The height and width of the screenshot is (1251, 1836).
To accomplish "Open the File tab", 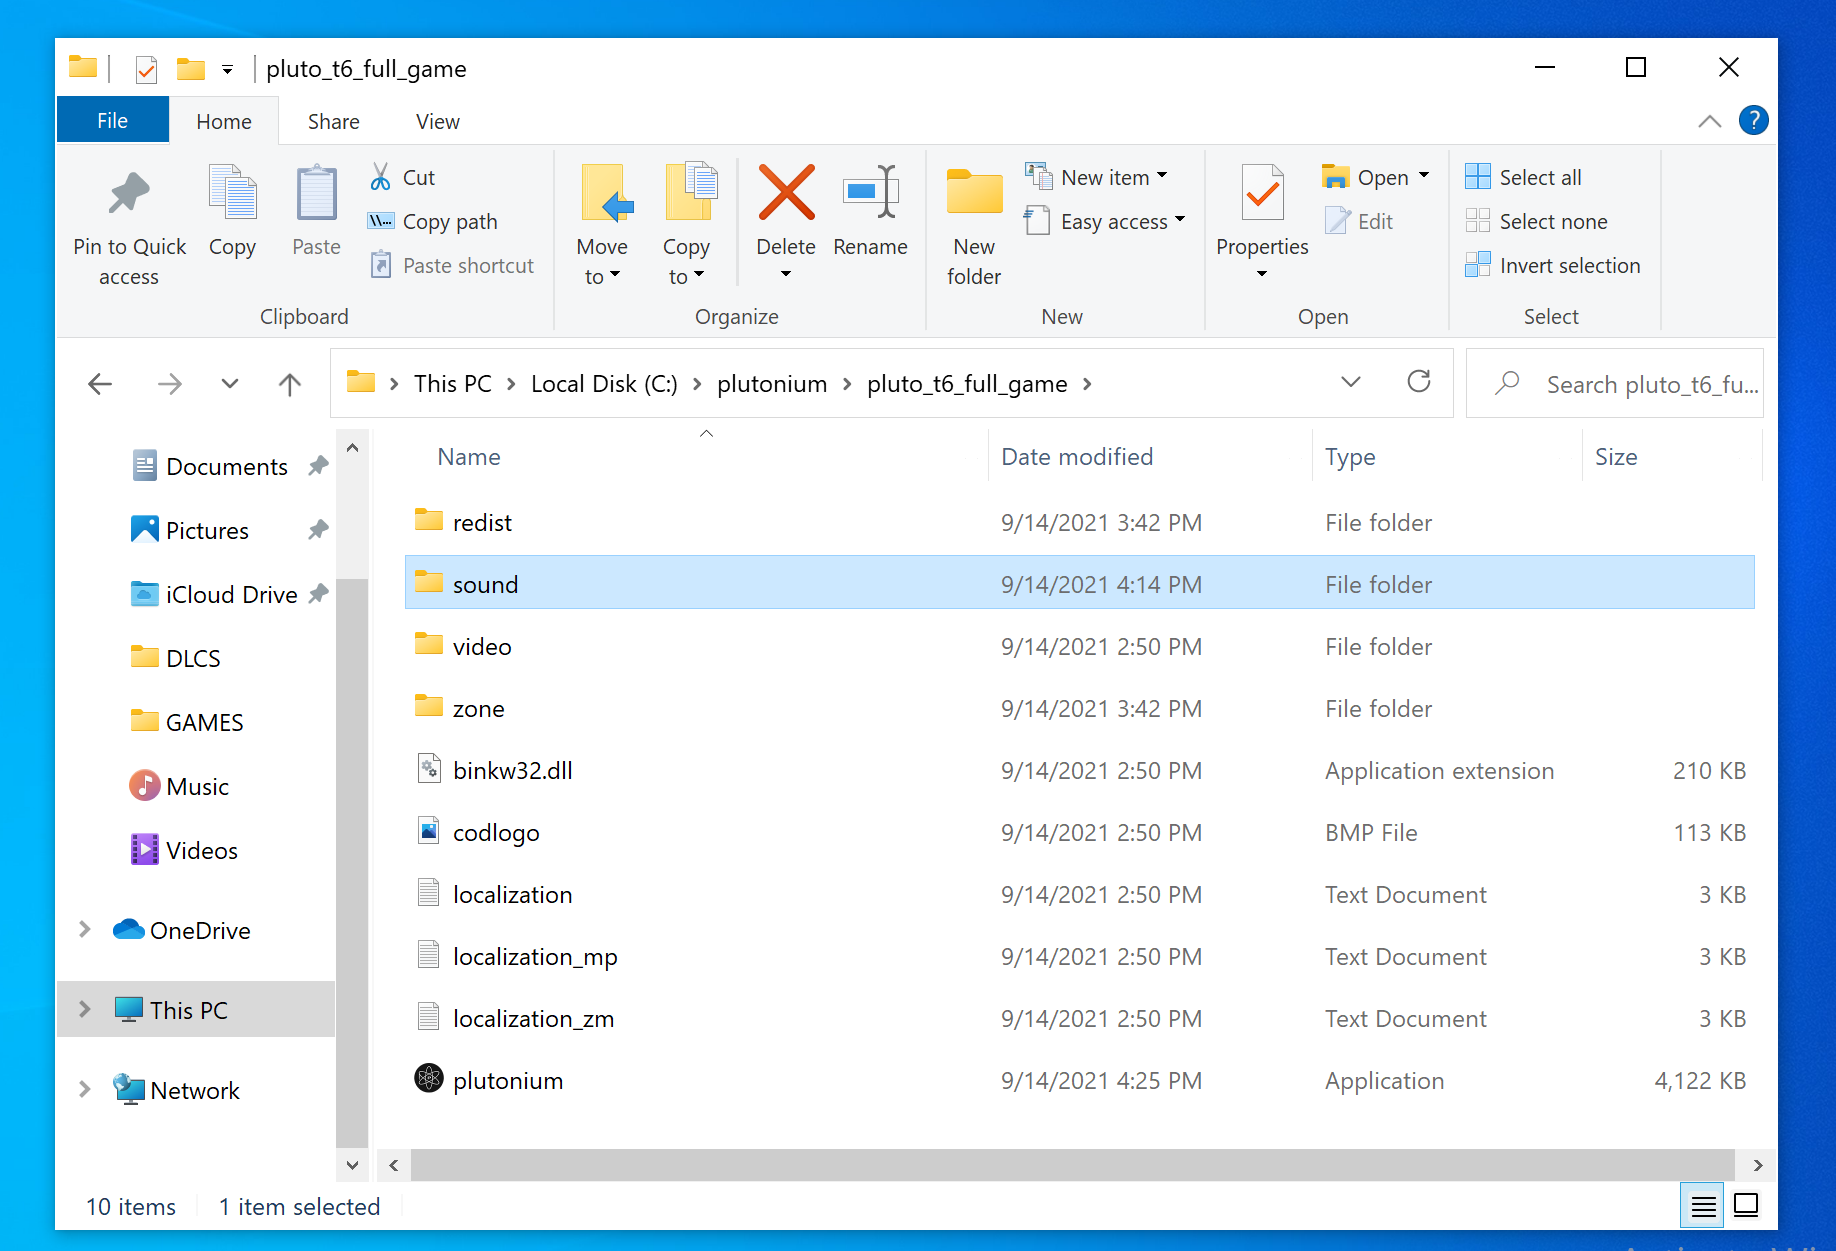I will pos(112,121).
